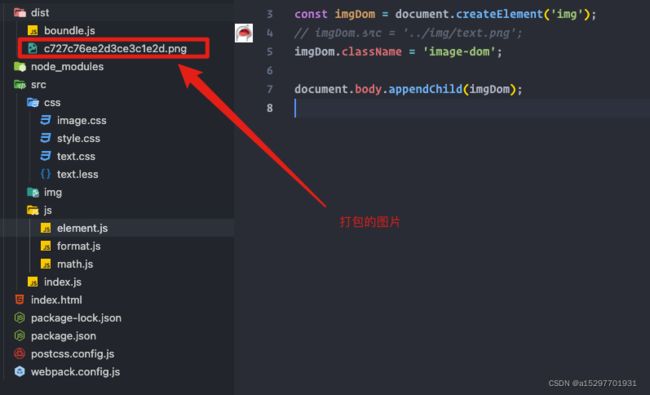650x395 pixels.
Task: Collapse the js folder
Action: [x=48, y=210]
